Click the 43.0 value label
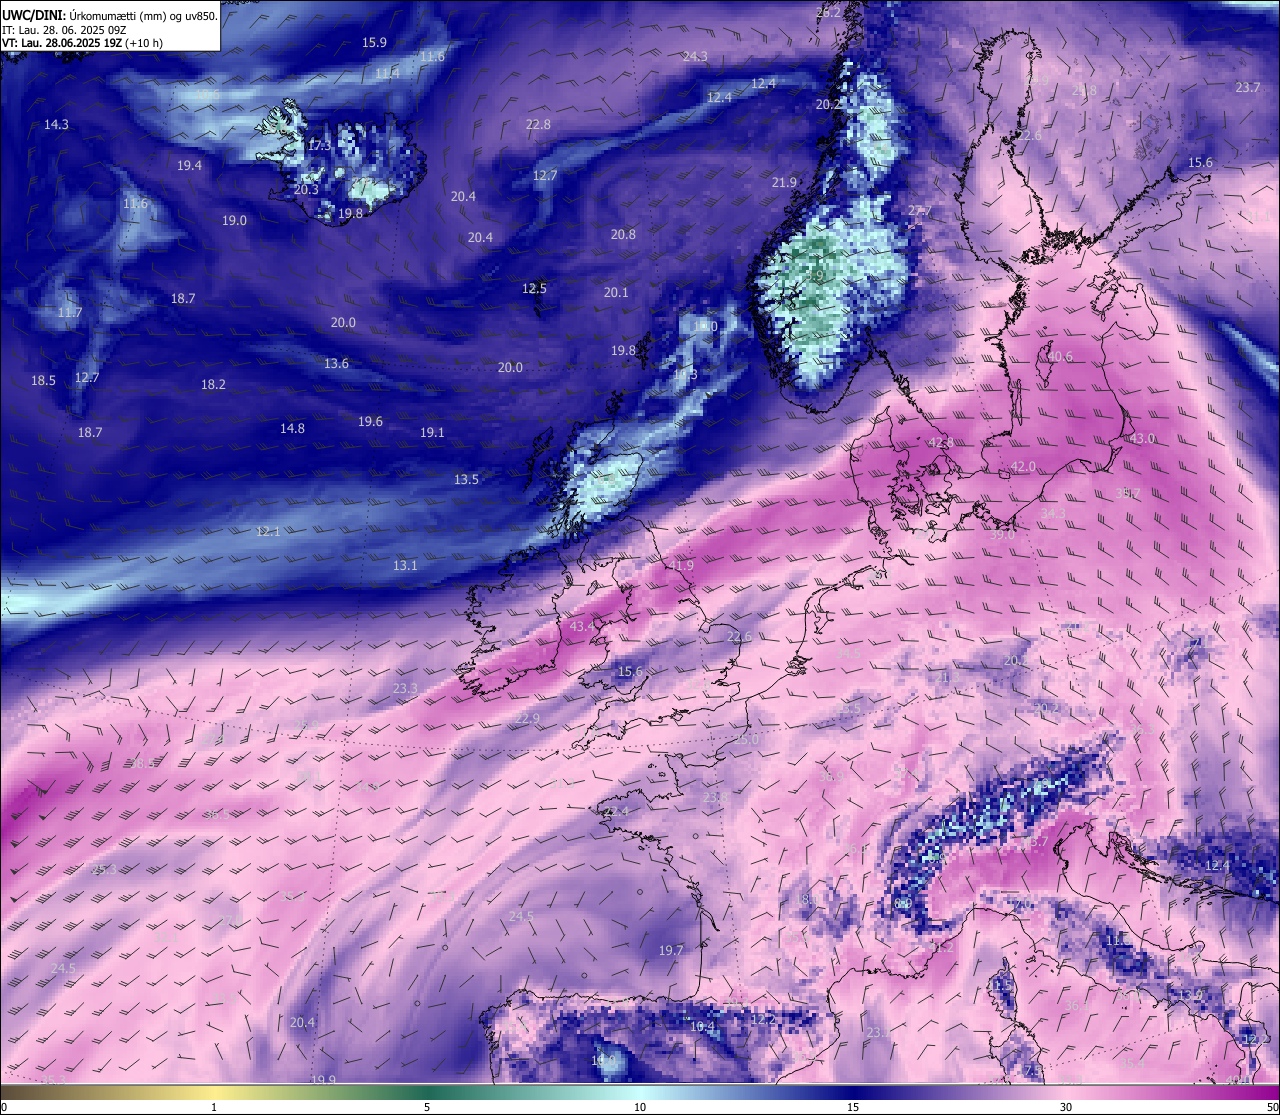The width and height of the screenshot is (1280, 1115). tap(1142, 439)
